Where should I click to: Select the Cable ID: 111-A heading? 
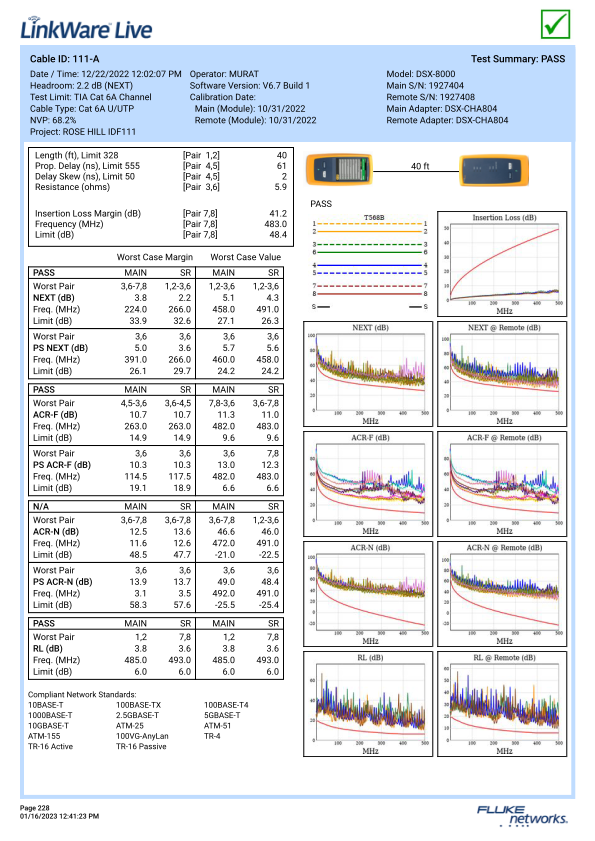(x=64, y=59)
